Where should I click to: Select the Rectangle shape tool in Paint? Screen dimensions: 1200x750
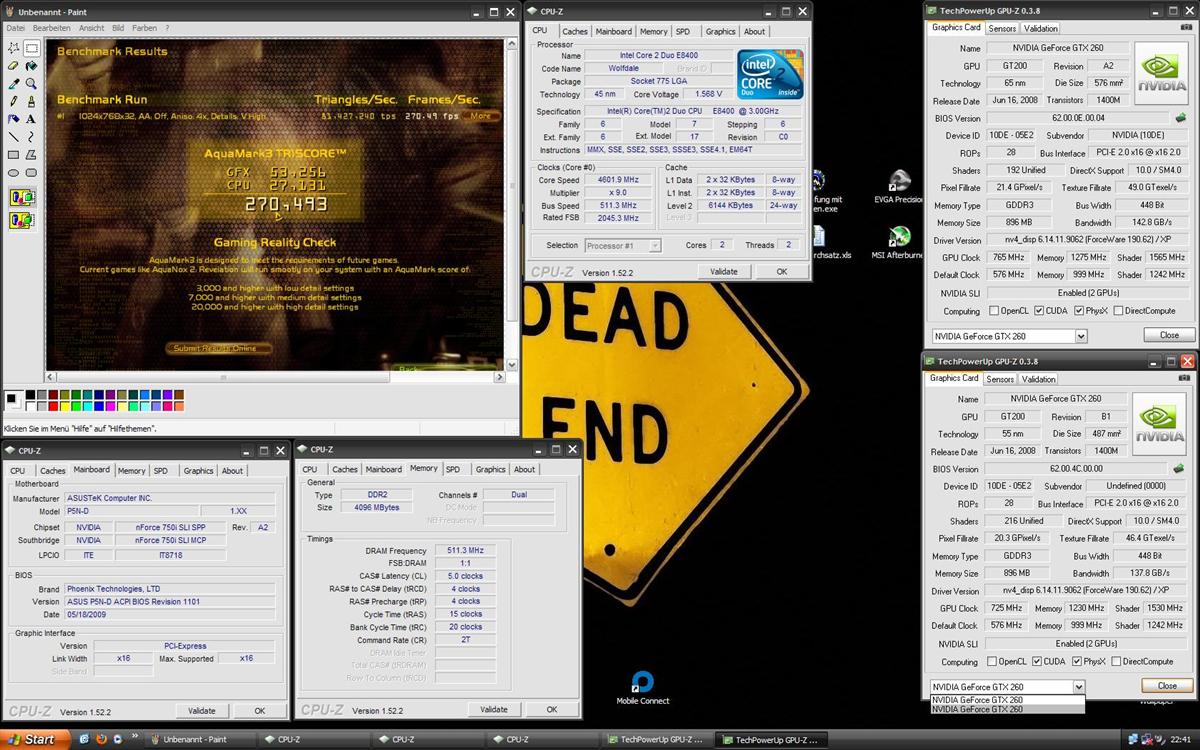coord(14,155)
